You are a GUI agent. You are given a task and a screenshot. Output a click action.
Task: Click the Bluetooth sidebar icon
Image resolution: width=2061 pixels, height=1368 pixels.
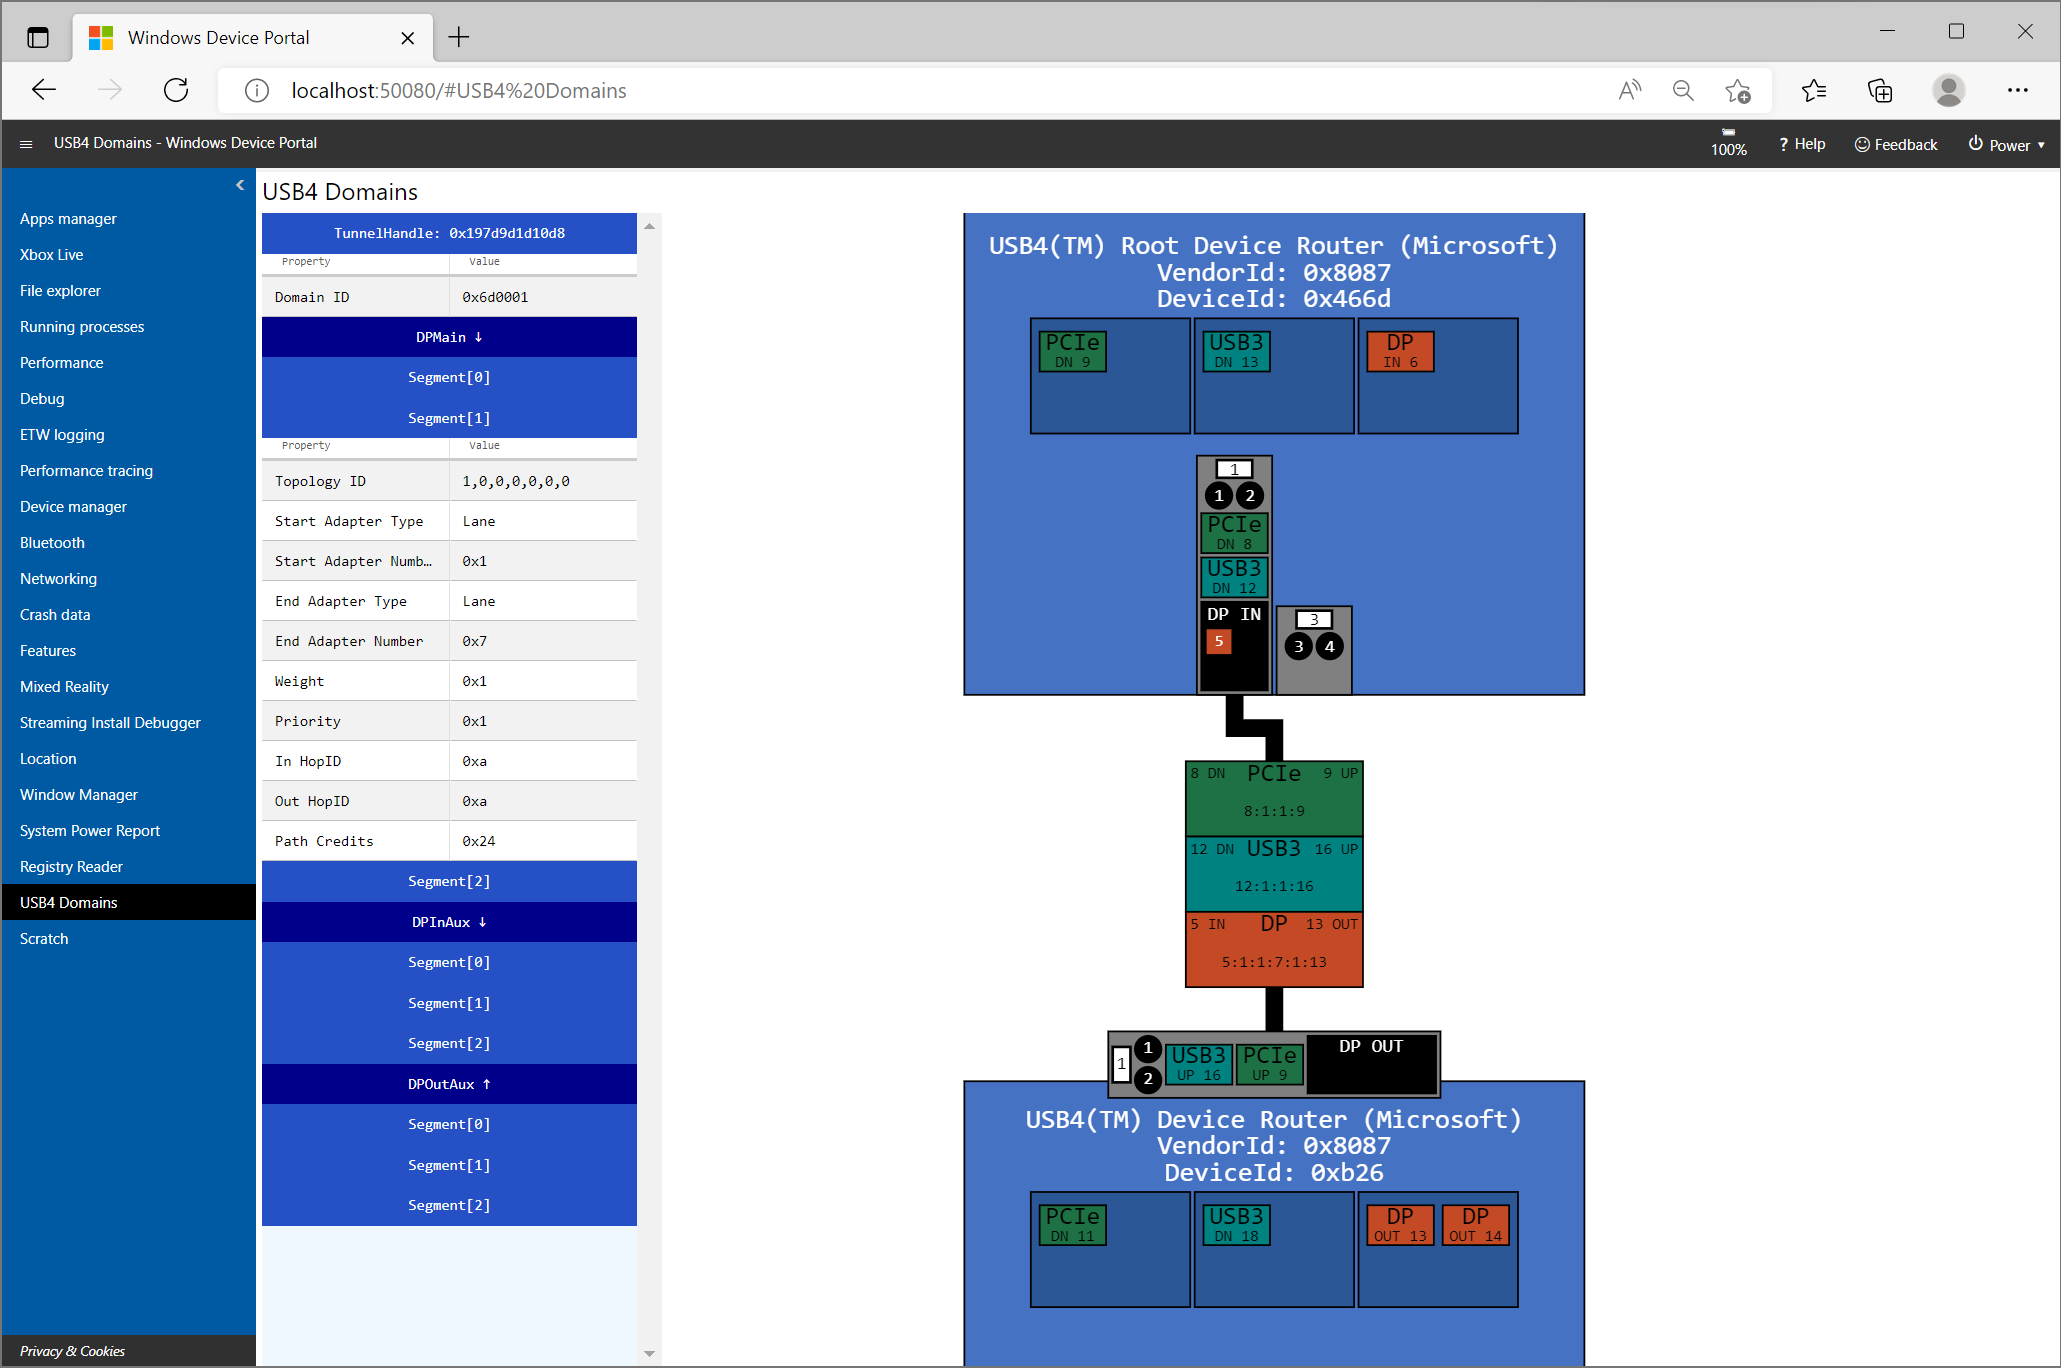click(53, 542)
